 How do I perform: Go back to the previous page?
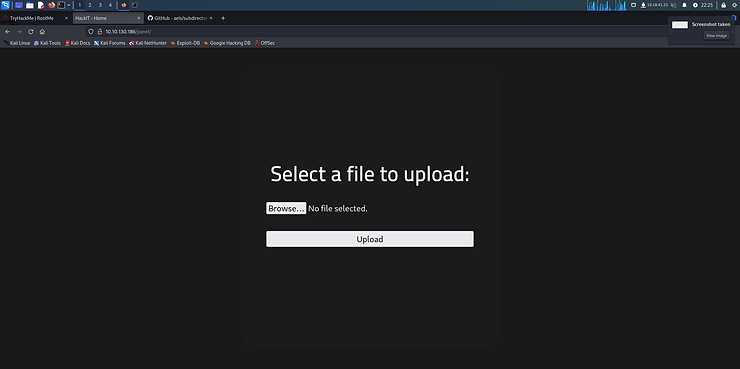8,32
